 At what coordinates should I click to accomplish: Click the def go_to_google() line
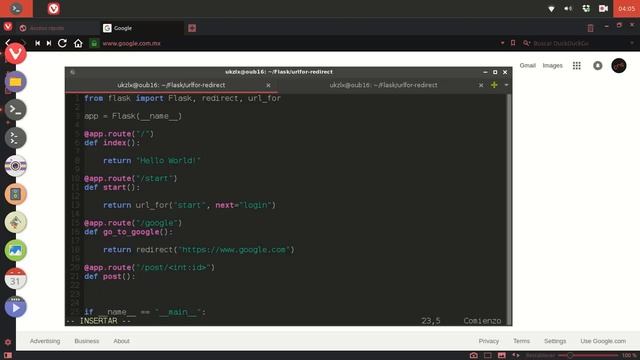tap(128, 232)
